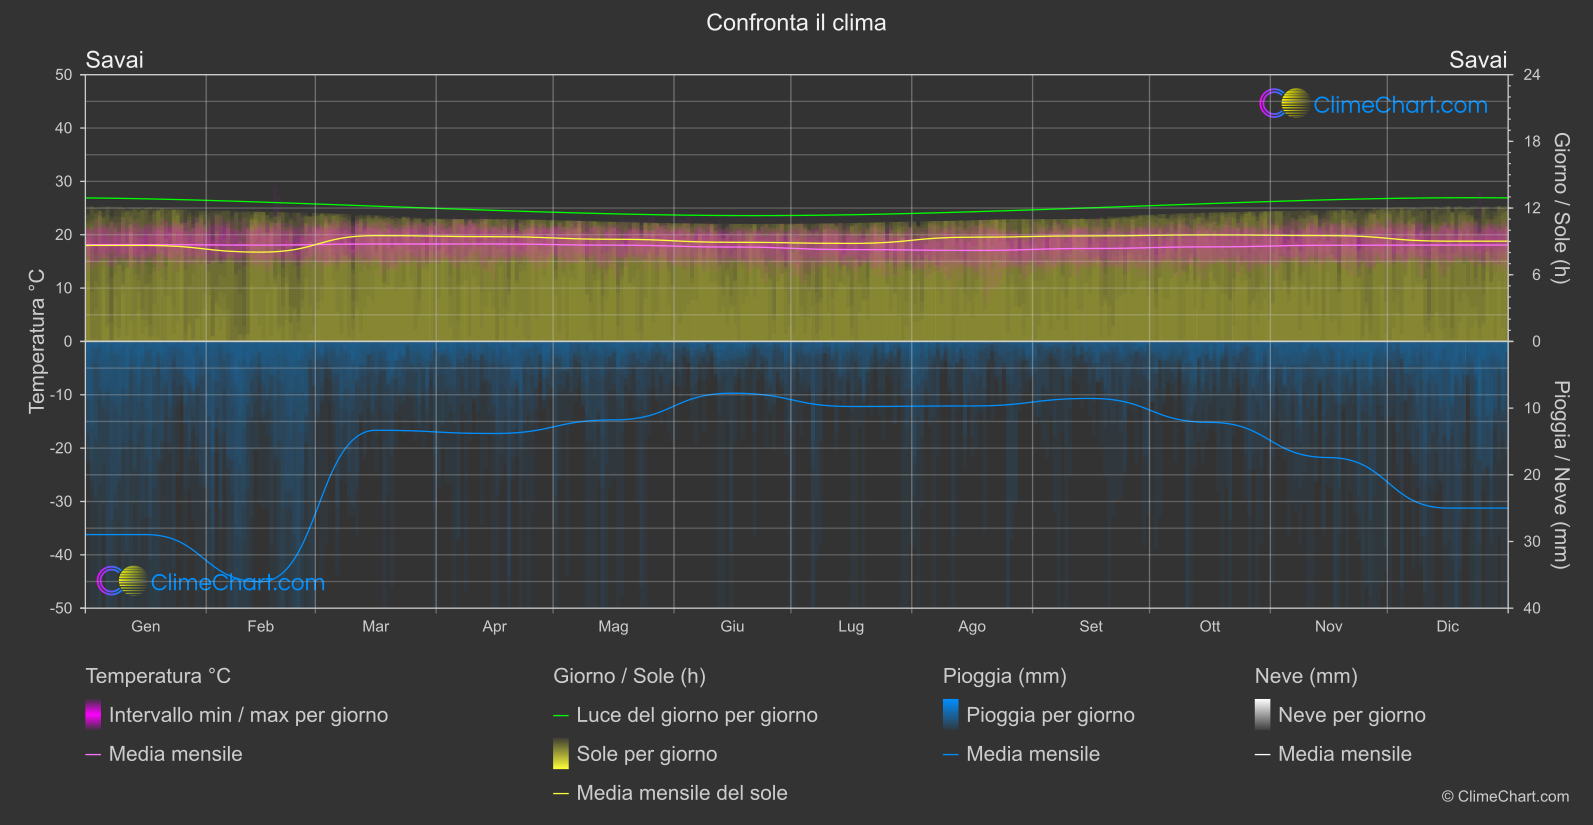Click the chart title 'Confronta il clima'
This screenshot has width=1593, height=825.
coord(796,23)
